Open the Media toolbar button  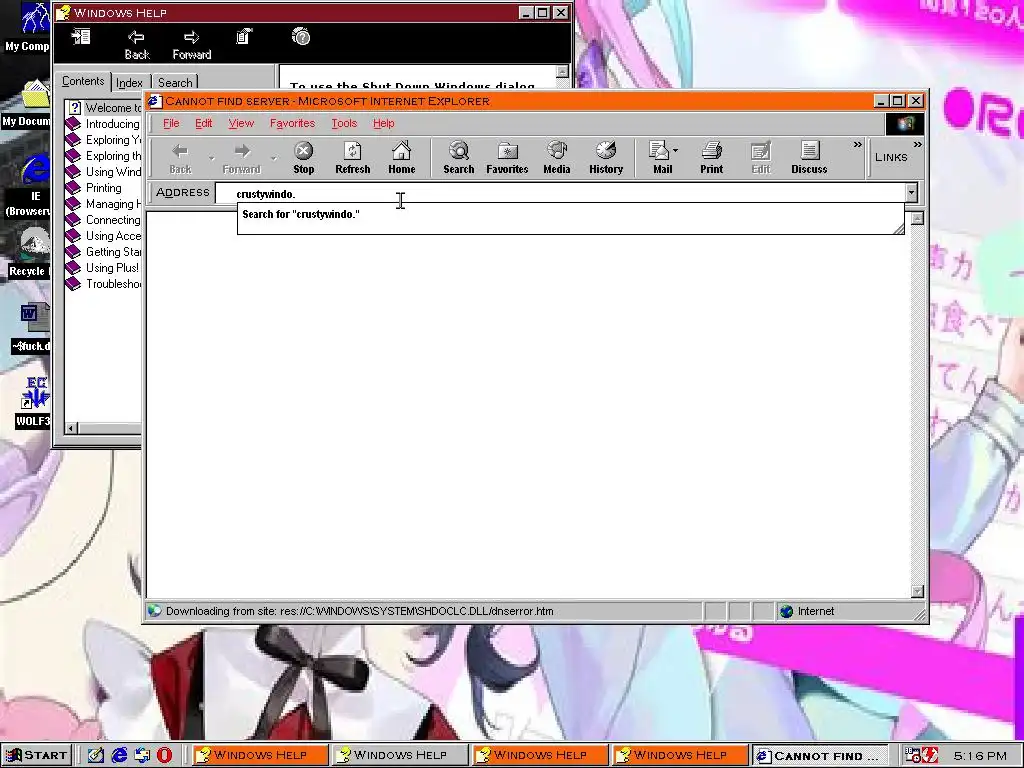pos(556,158)
